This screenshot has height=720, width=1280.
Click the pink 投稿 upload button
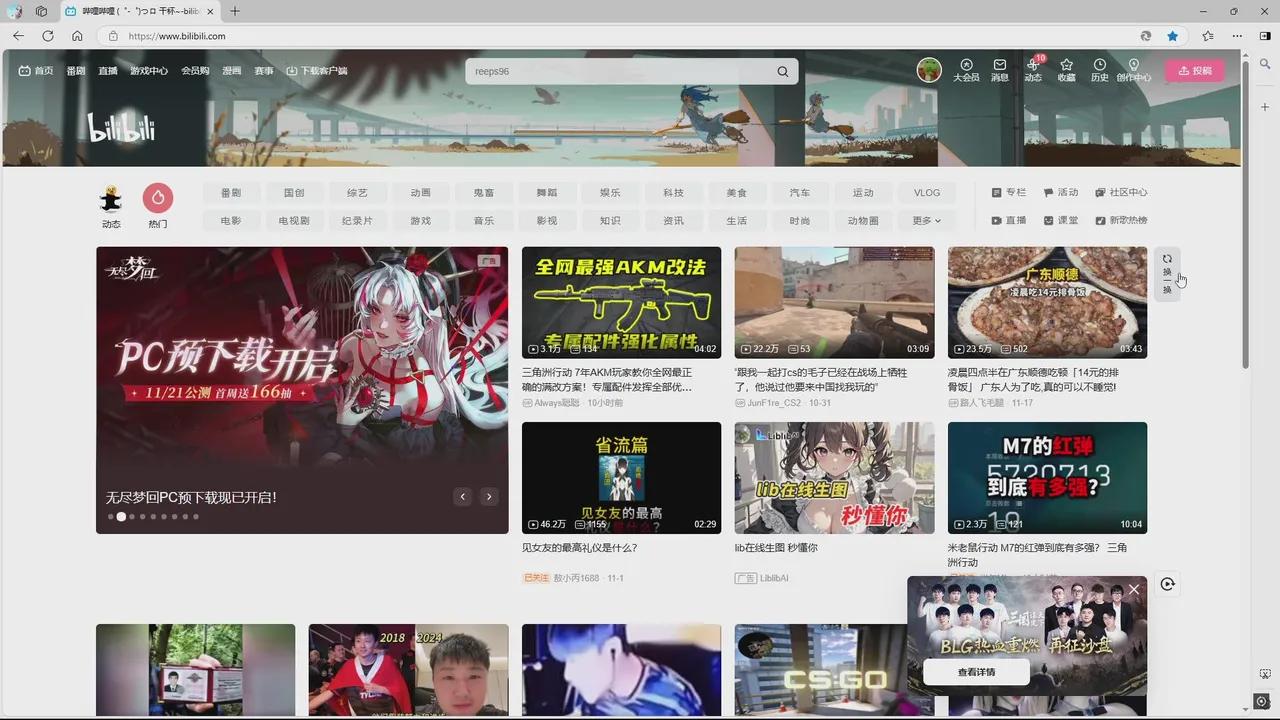[1195, 70]
